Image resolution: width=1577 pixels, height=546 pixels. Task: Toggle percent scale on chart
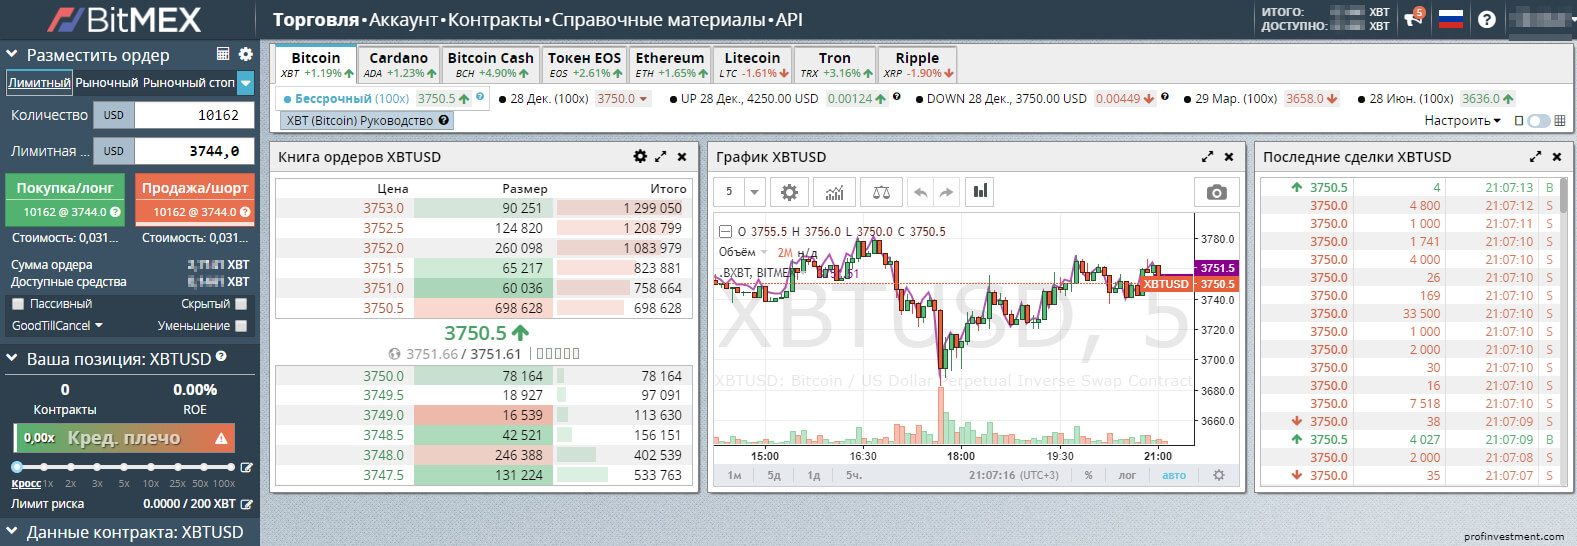(x=1089, y=475)
